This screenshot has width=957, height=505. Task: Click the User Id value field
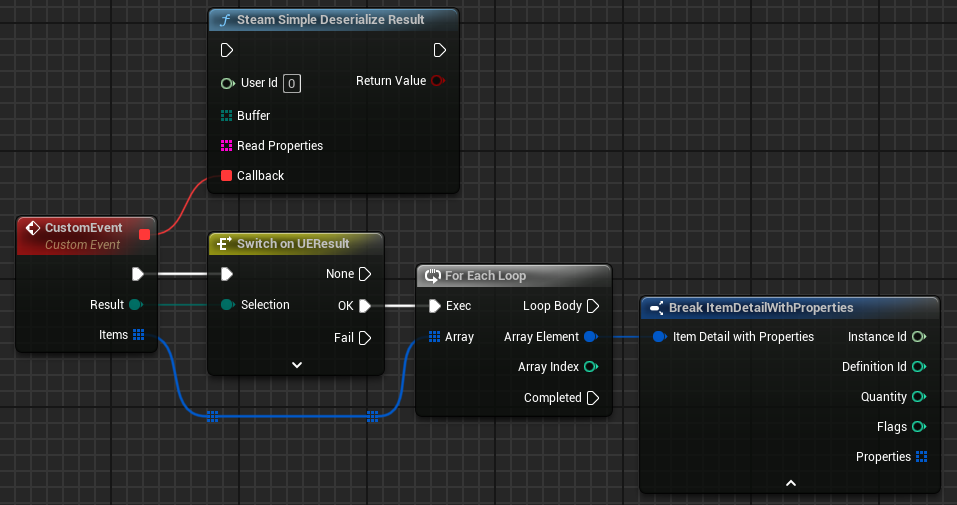[292, 83]
